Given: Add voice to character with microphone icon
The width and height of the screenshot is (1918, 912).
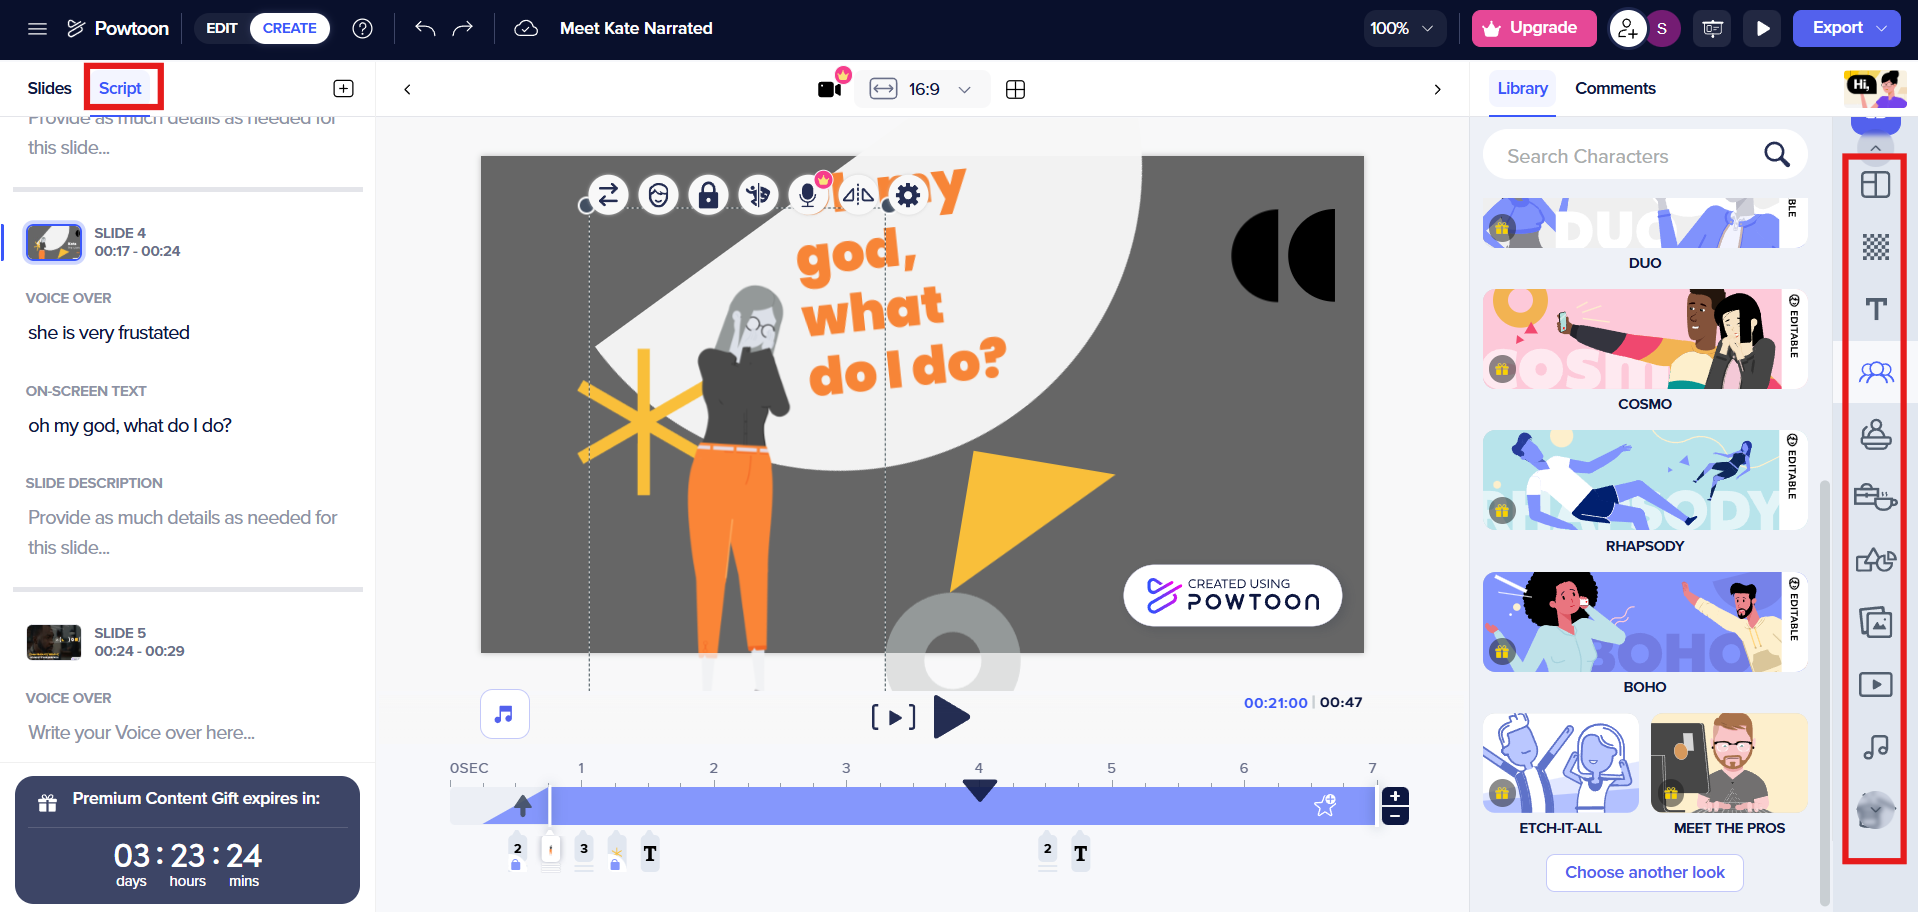Looking at the screenshot, I should (x=808, y=195).
